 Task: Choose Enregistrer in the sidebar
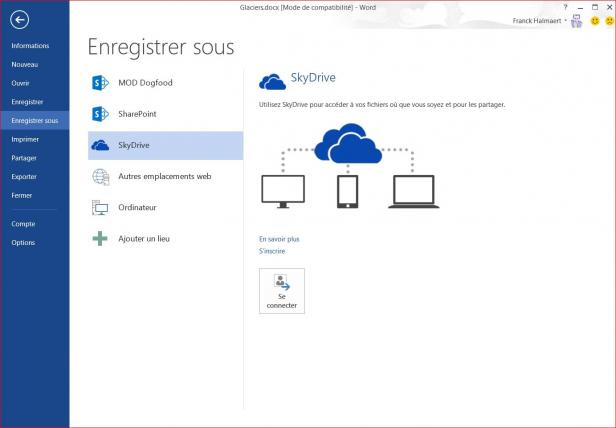tap(27, 102)
